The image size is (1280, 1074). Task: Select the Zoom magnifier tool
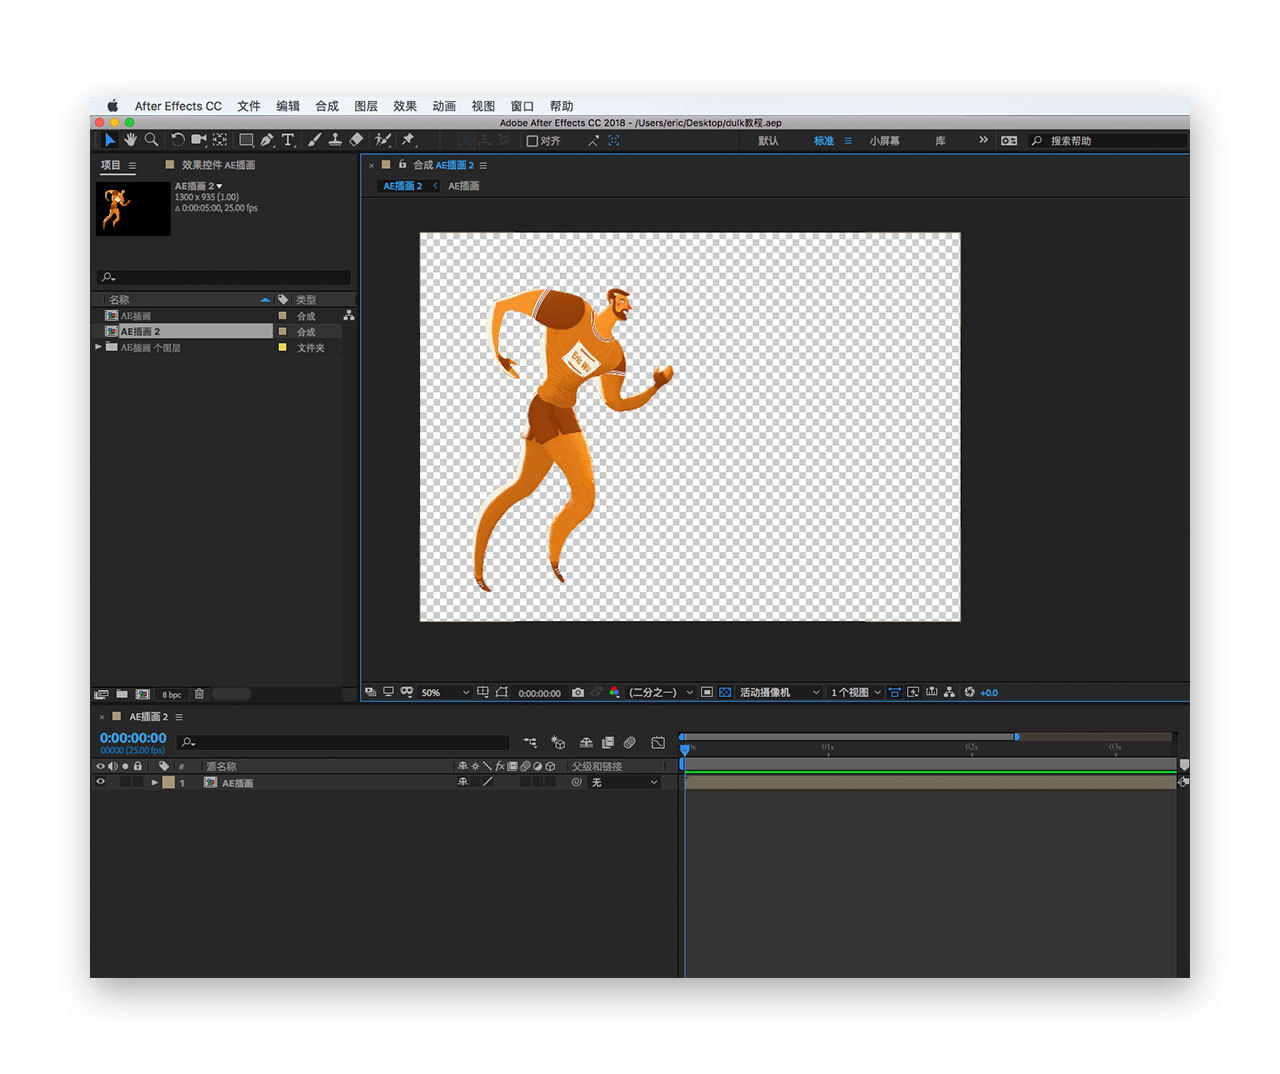pos(151,140)
